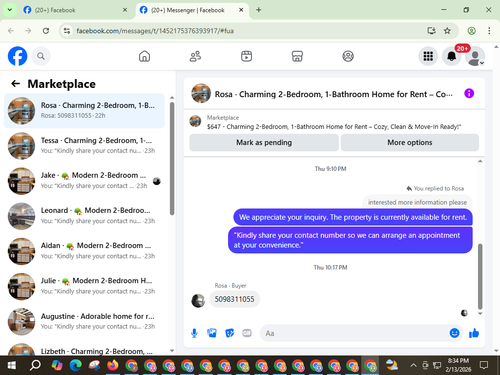This screenshot has width=500, height=375.
Task: Open Microsoft Edge from taskbar
Action: click(76, 366)
